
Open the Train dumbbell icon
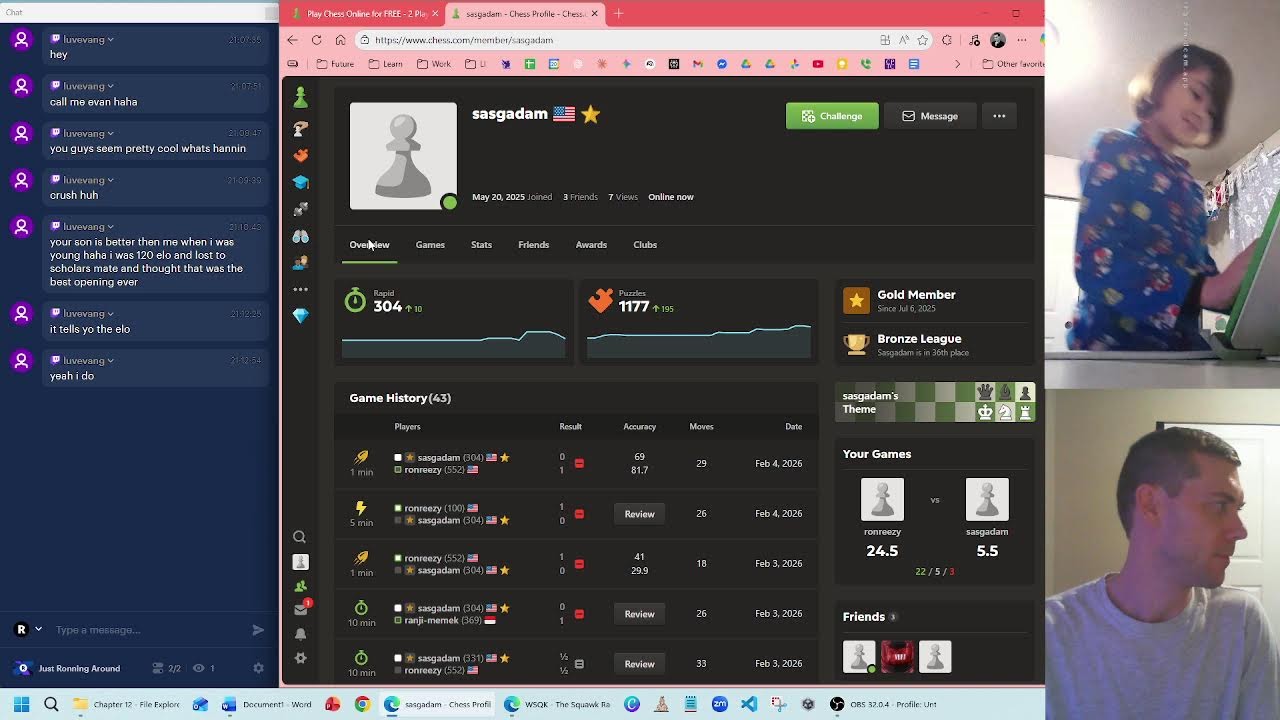pyautogui.click(x=300, y=209)
